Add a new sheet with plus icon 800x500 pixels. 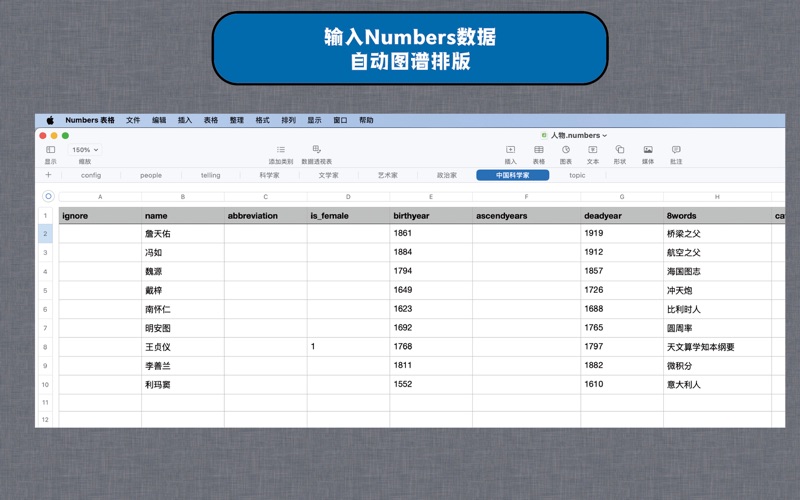tap(48, 175)
